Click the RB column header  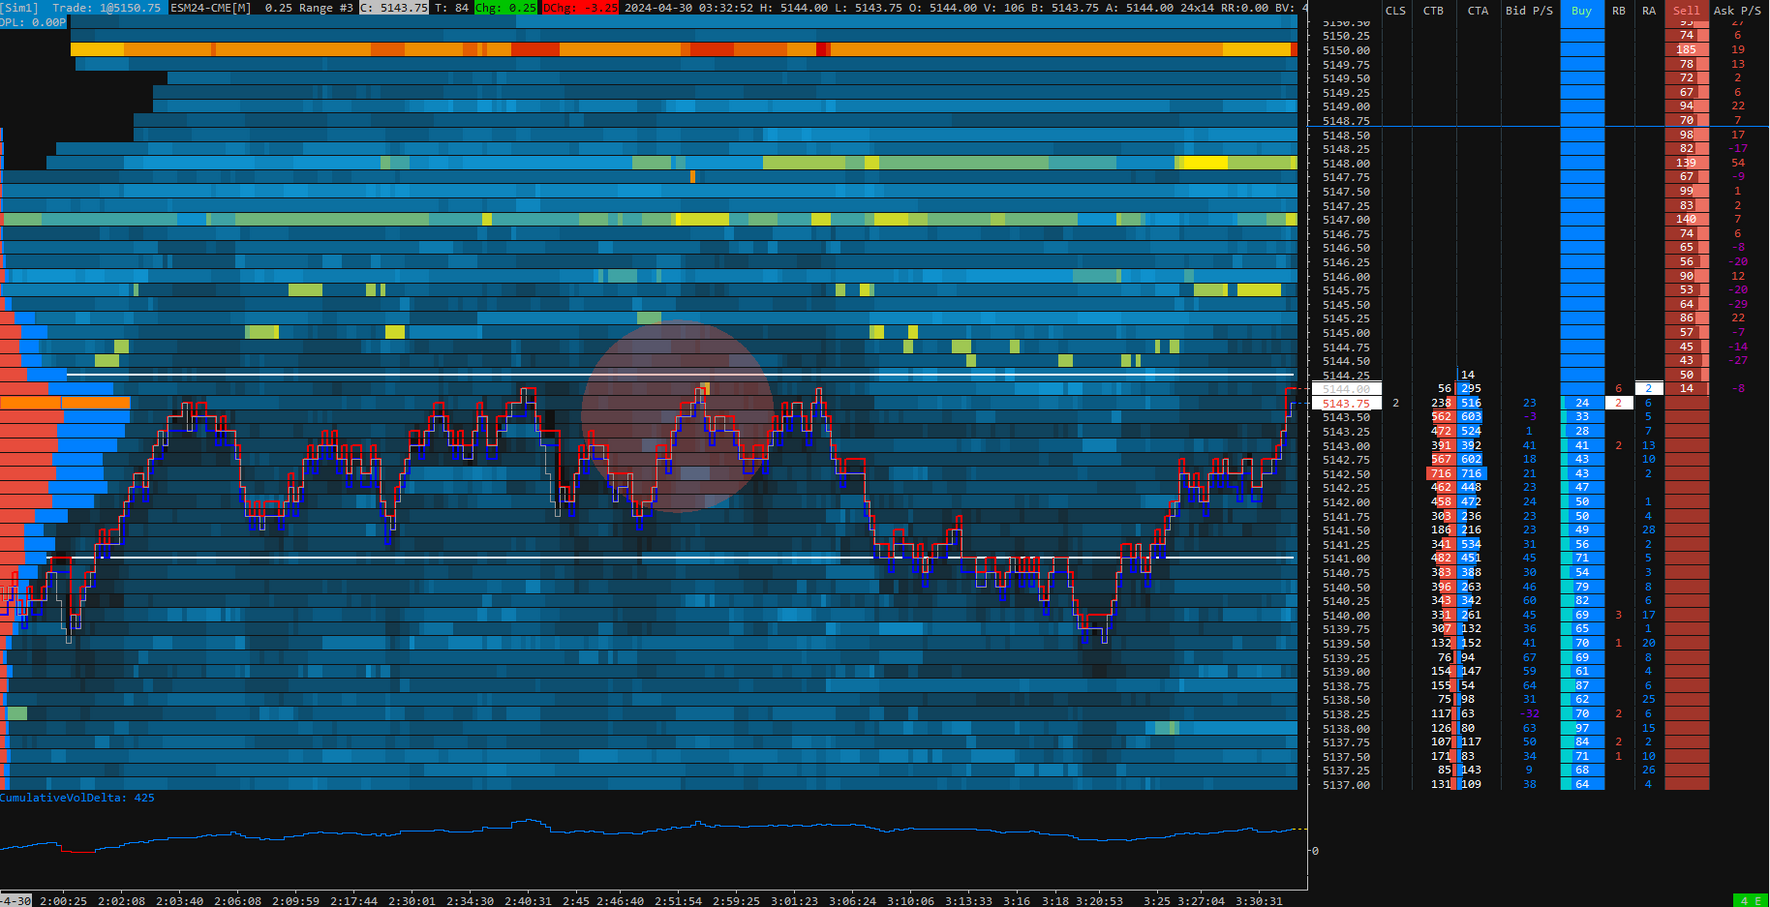[1620, 10]
